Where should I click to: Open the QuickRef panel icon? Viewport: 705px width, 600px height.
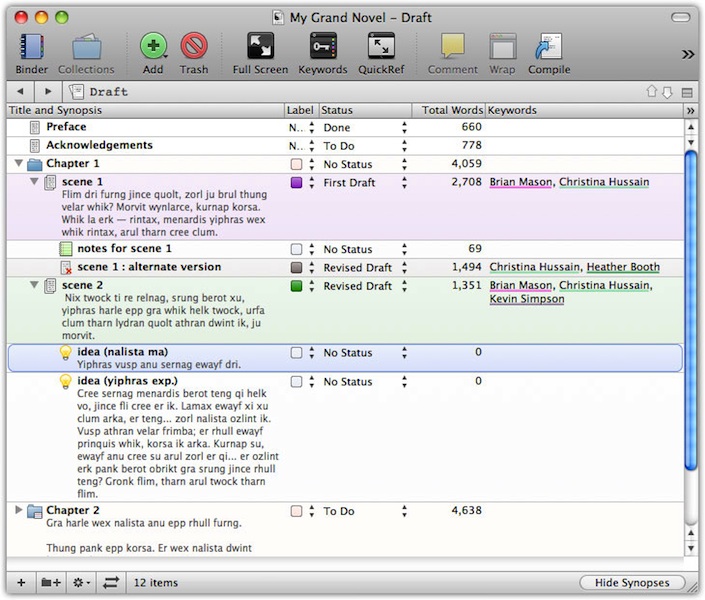tap(381, 46)
